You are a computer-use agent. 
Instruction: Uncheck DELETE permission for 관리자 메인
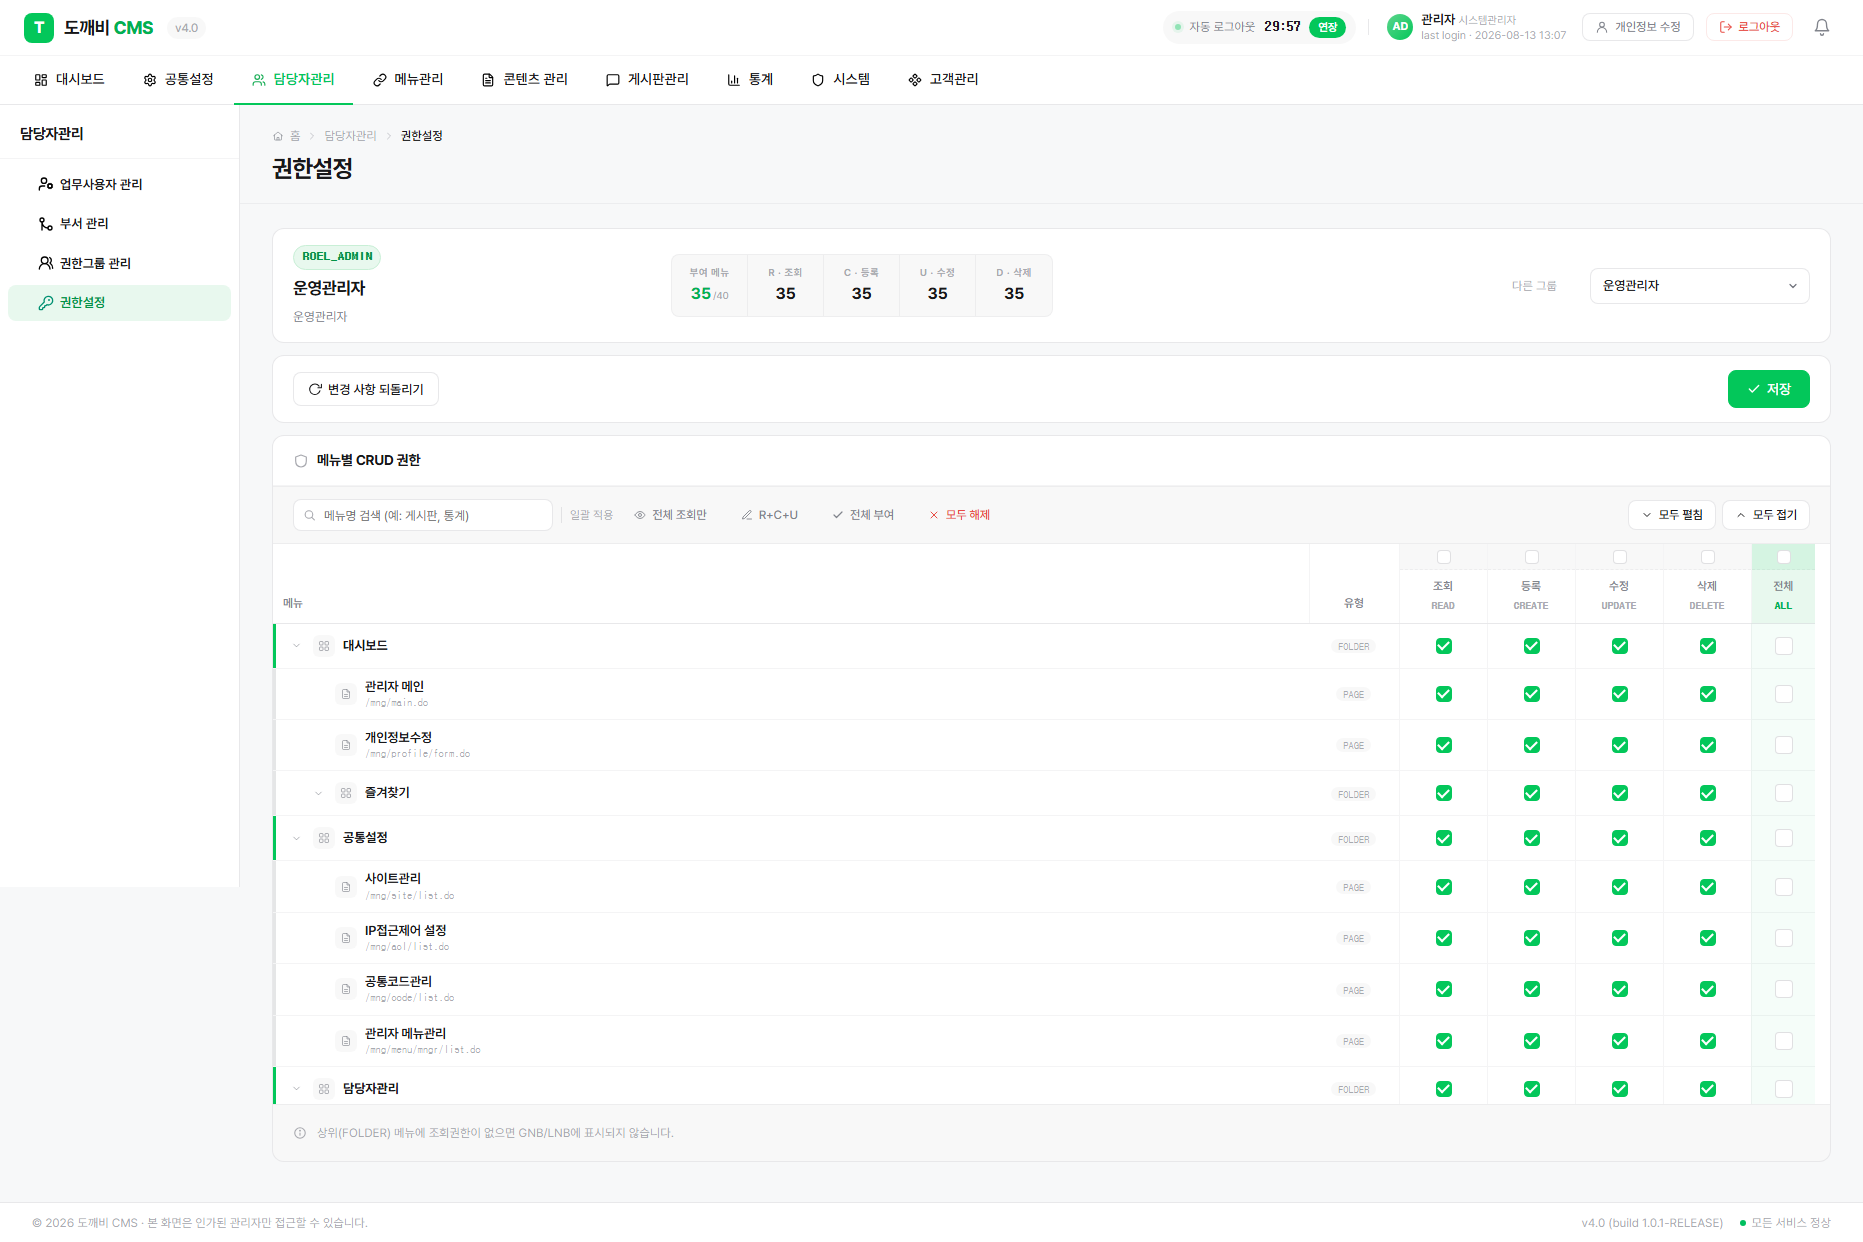click(x=1708, y=694)
